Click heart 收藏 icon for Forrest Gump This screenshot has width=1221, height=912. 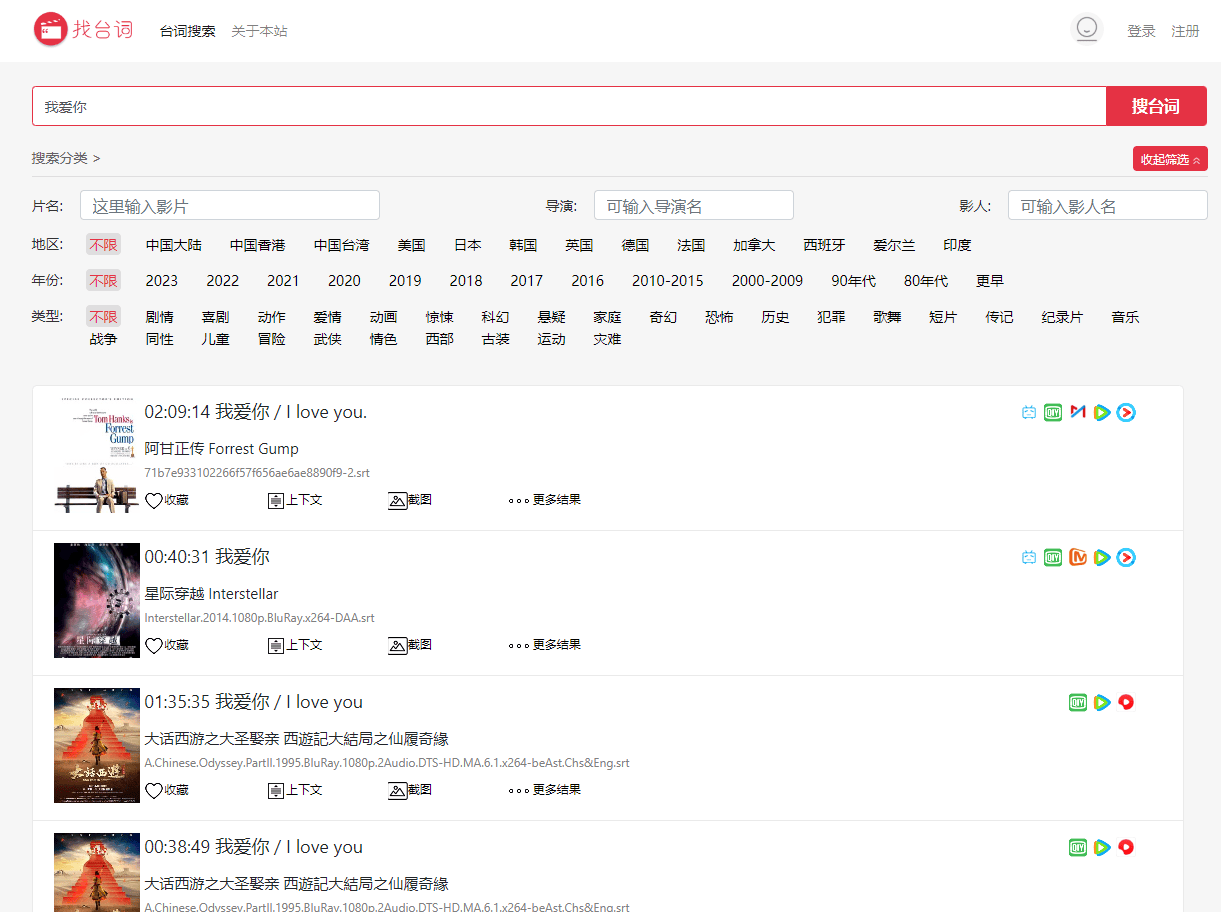[x=154, y=501]
